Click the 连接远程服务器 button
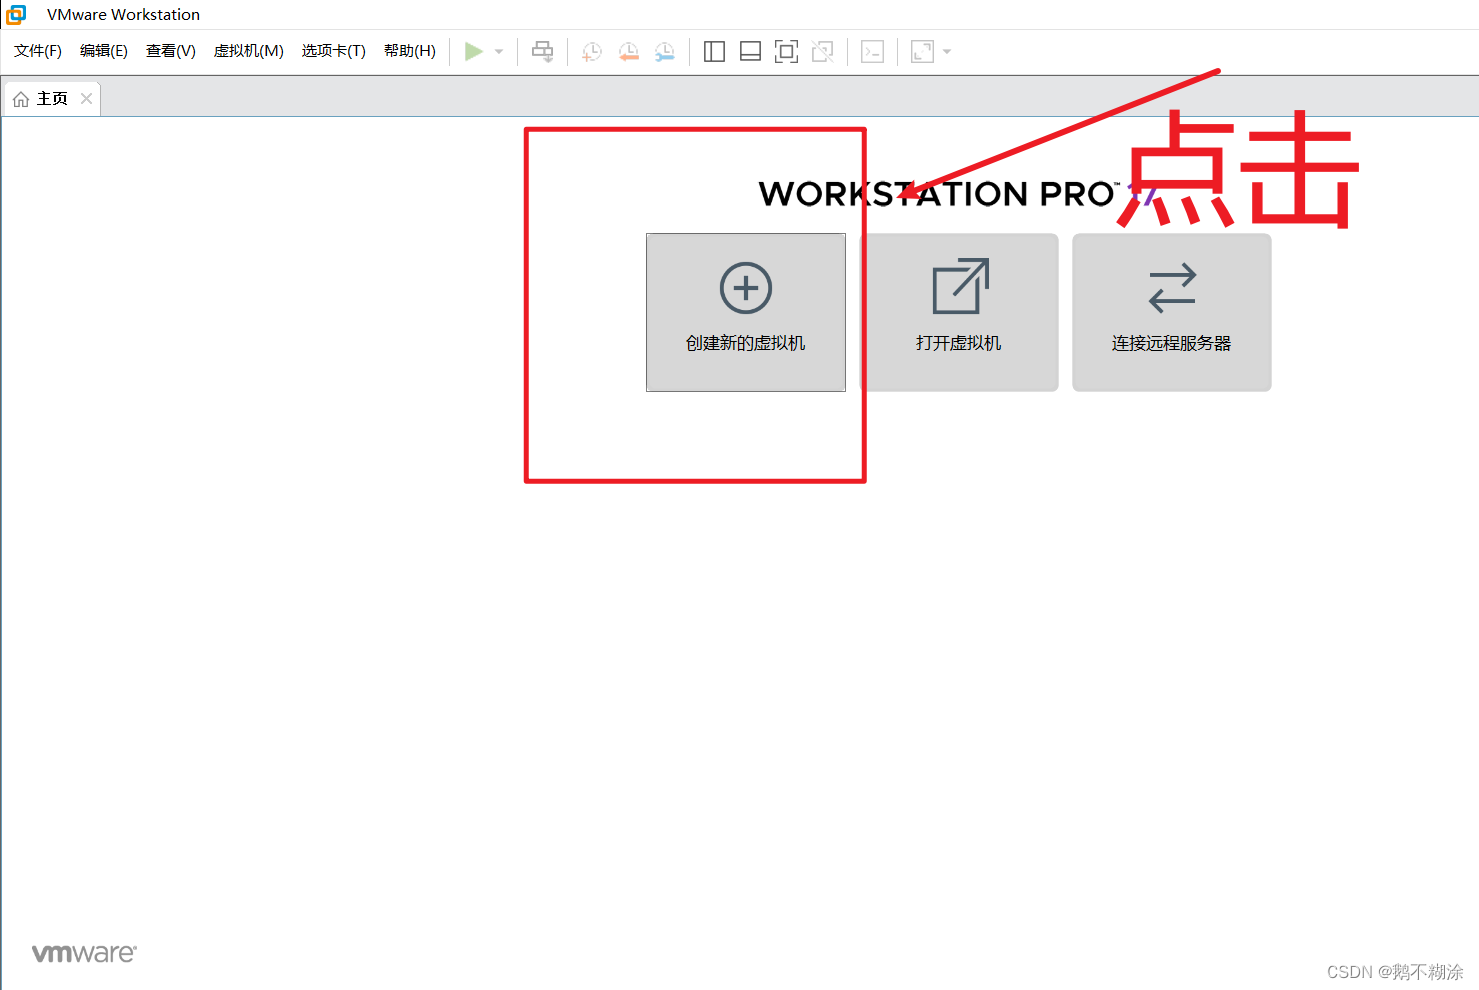Screen dimensions: 1479x990 (x=1172, y=312)
